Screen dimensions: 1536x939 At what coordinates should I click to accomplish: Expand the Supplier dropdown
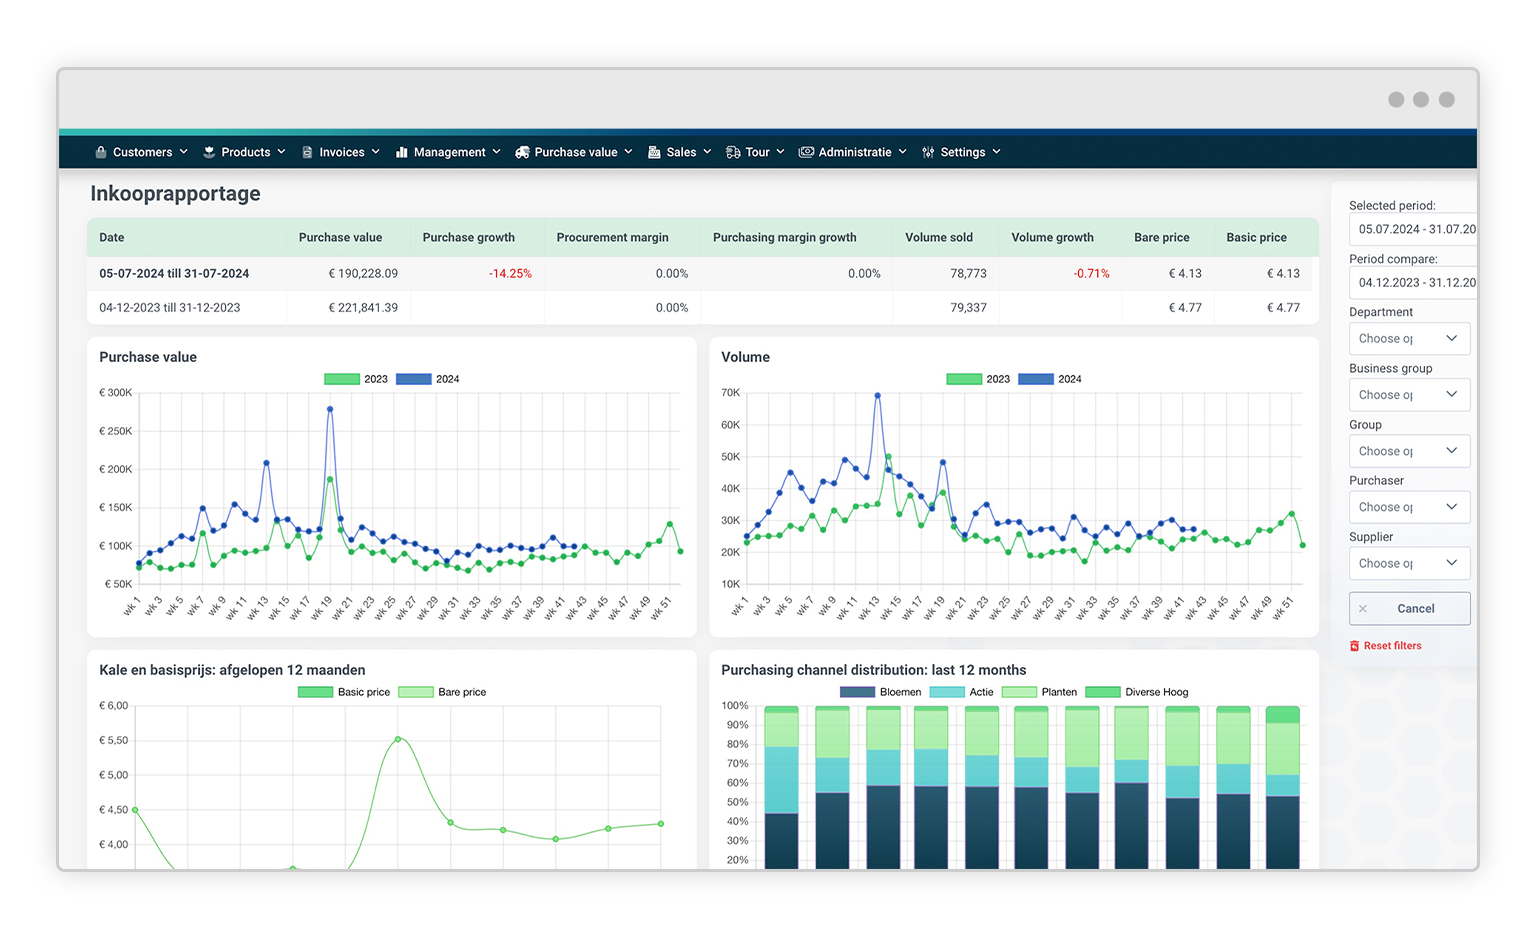1409,563
